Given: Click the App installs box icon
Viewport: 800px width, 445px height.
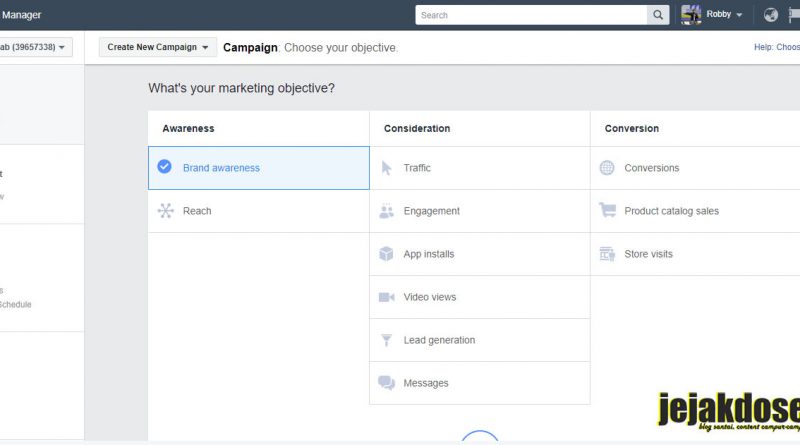Looking at the screenshot, I should [386, 254].
